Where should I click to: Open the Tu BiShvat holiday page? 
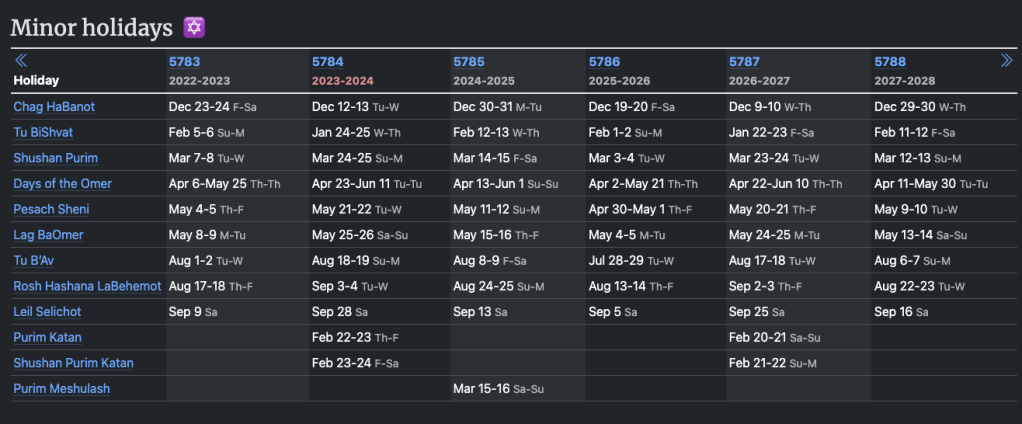pyautogui.click(x=43, y=132)
